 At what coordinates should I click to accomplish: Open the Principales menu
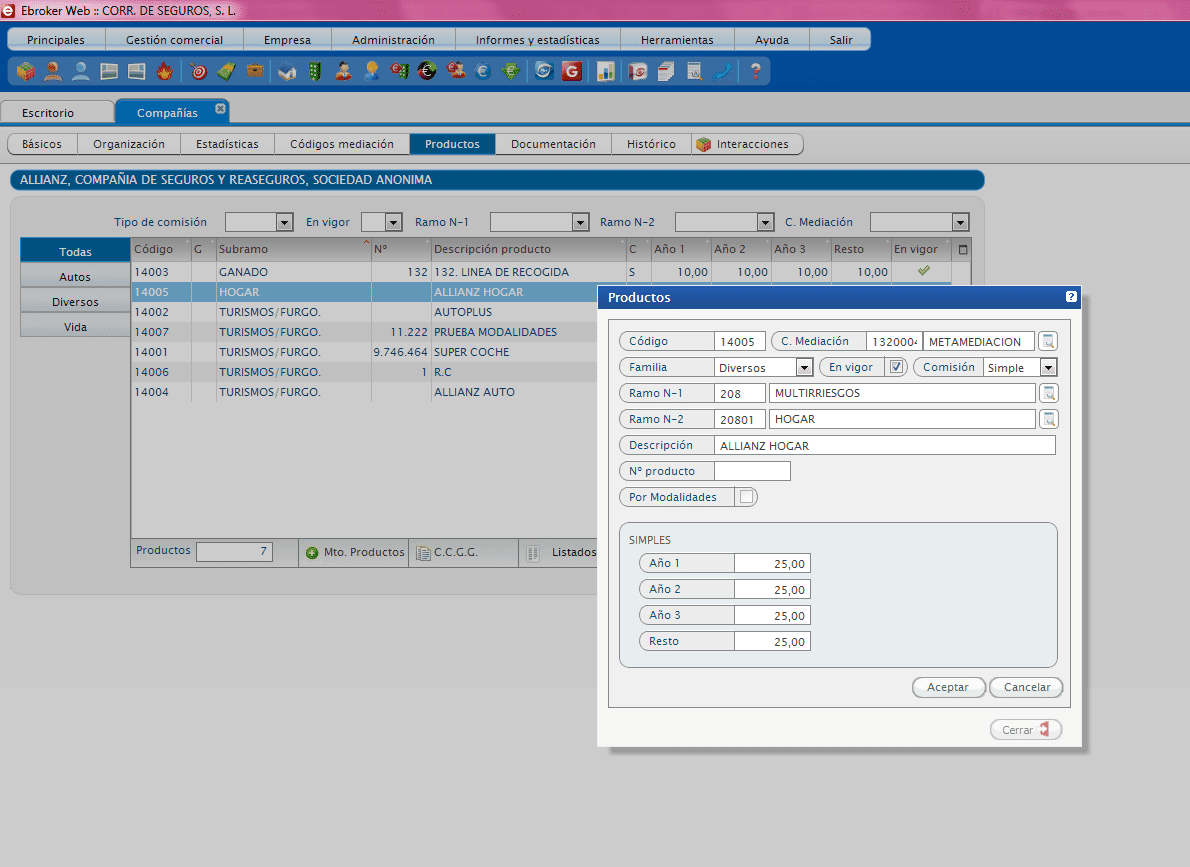pyautogui.click(x=56, y=39)
